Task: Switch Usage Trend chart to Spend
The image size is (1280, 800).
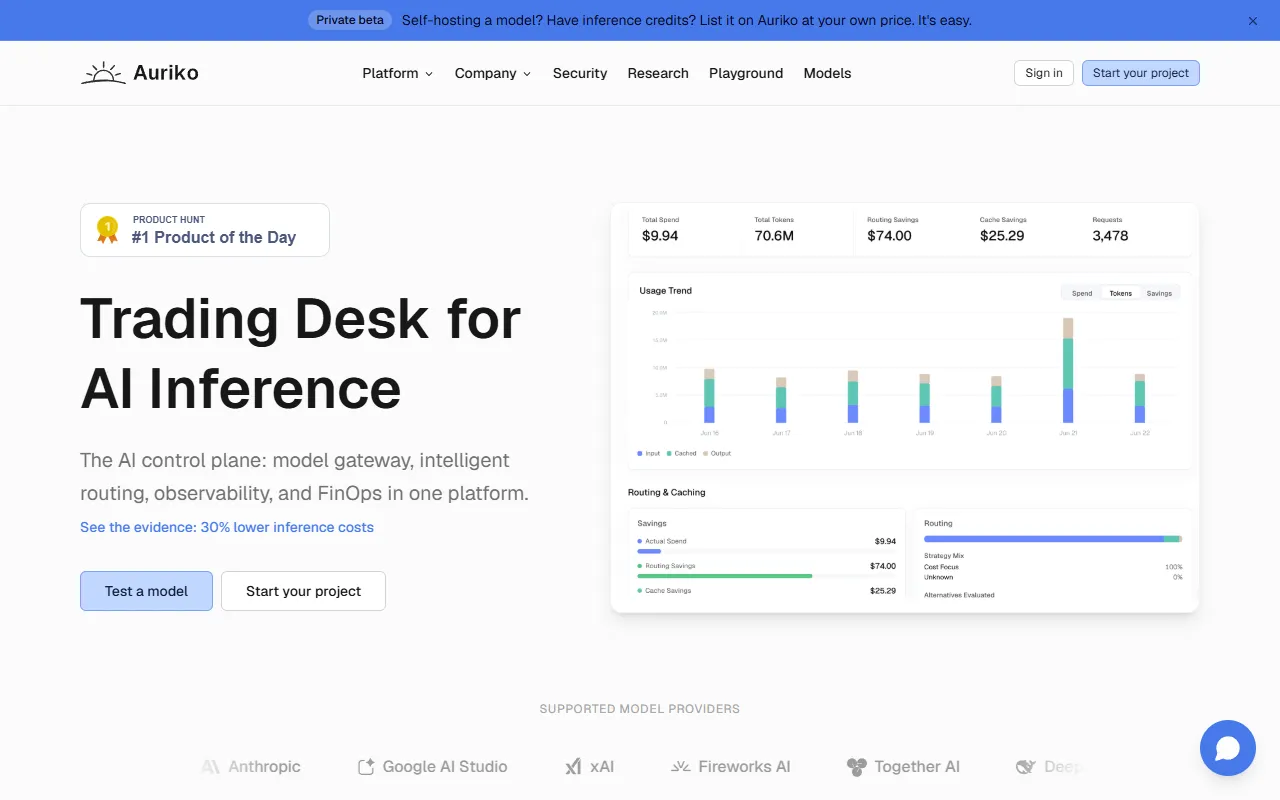Action: [x=1082, y=293]
